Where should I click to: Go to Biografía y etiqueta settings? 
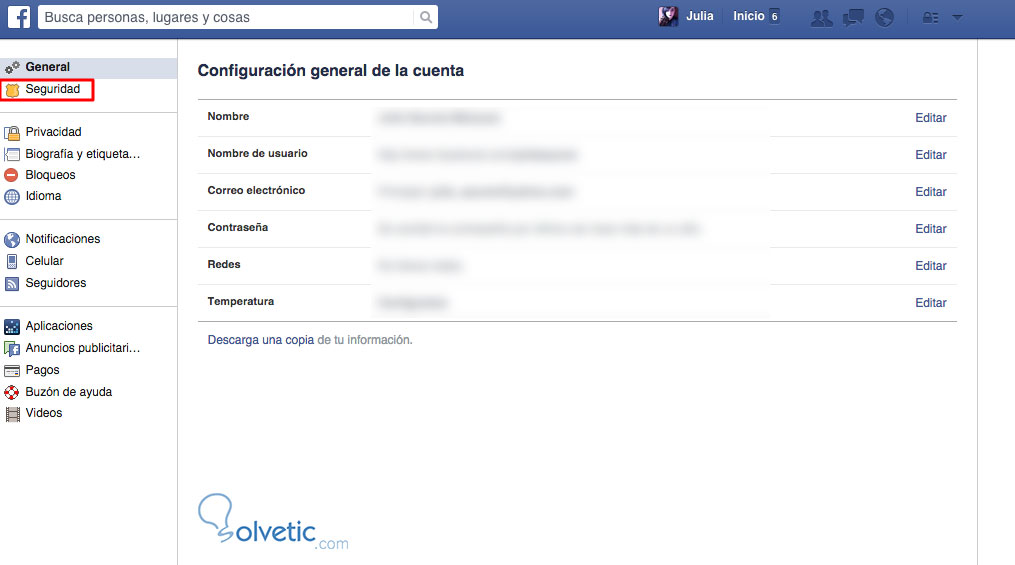tap(83, 153)
